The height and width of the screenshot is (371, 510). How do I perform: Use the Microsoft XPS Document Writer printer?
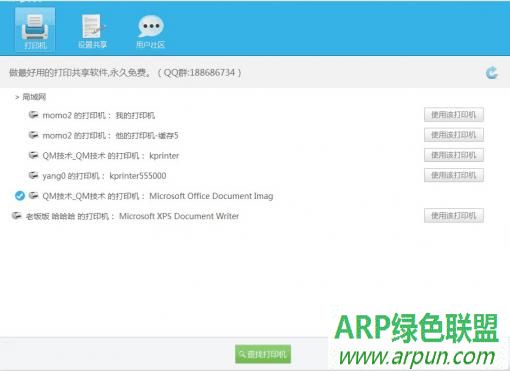(454, 216)
